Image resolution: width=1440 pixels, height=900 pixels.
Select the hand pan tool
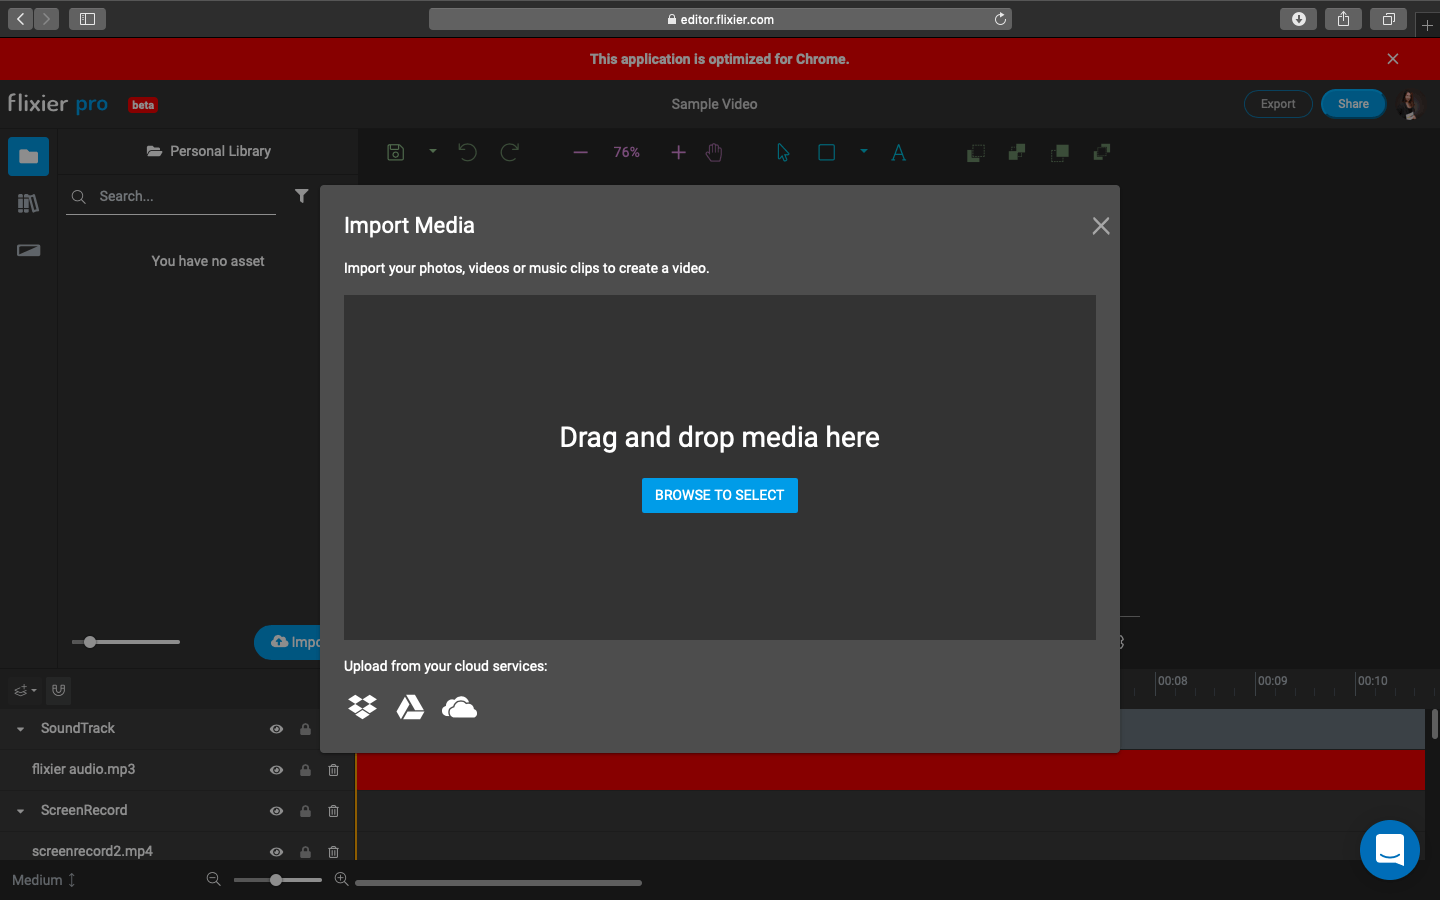coord(714,153)
